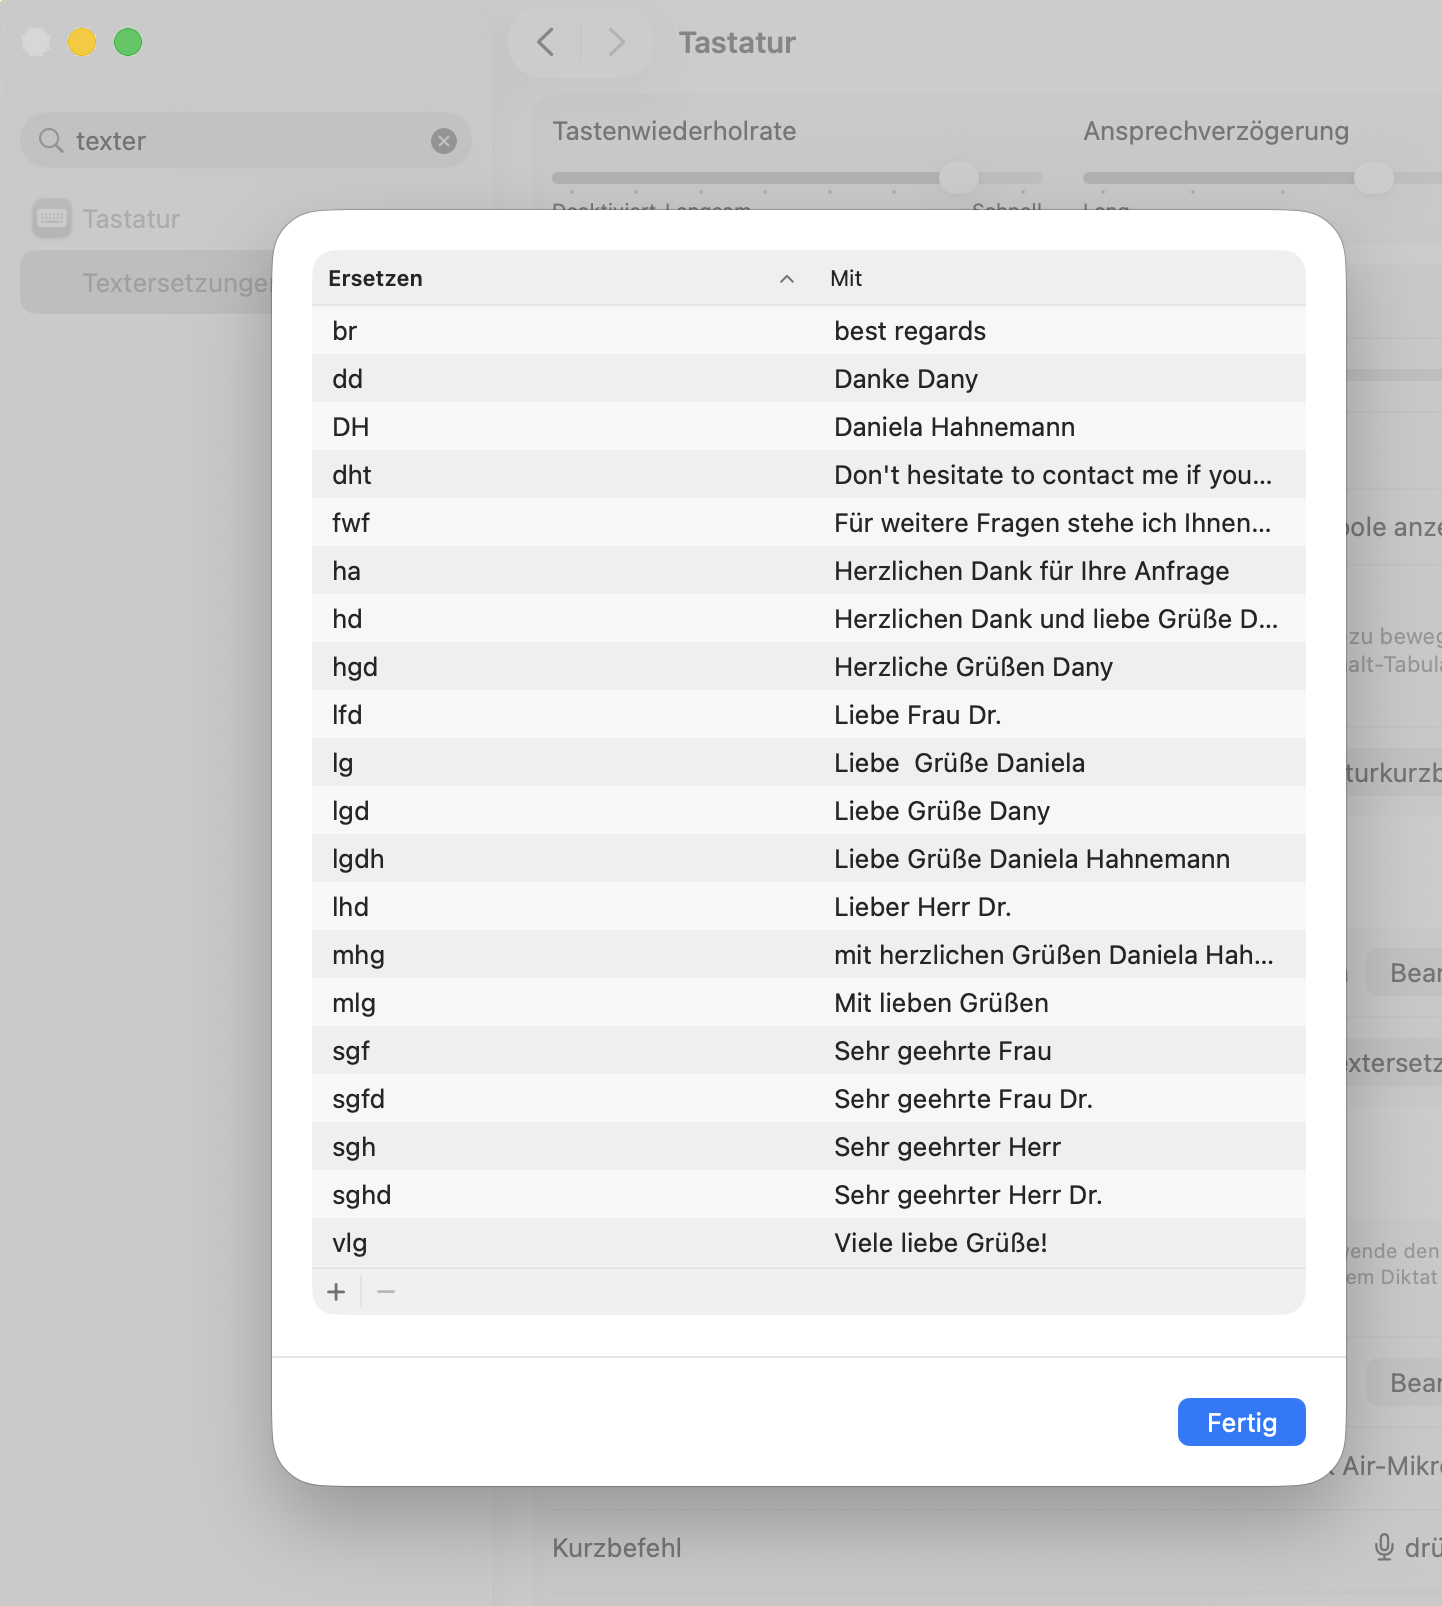Click the search magnifier icon
Image resolution: width=1442 pixels, height=1606 pixels.
51,140
